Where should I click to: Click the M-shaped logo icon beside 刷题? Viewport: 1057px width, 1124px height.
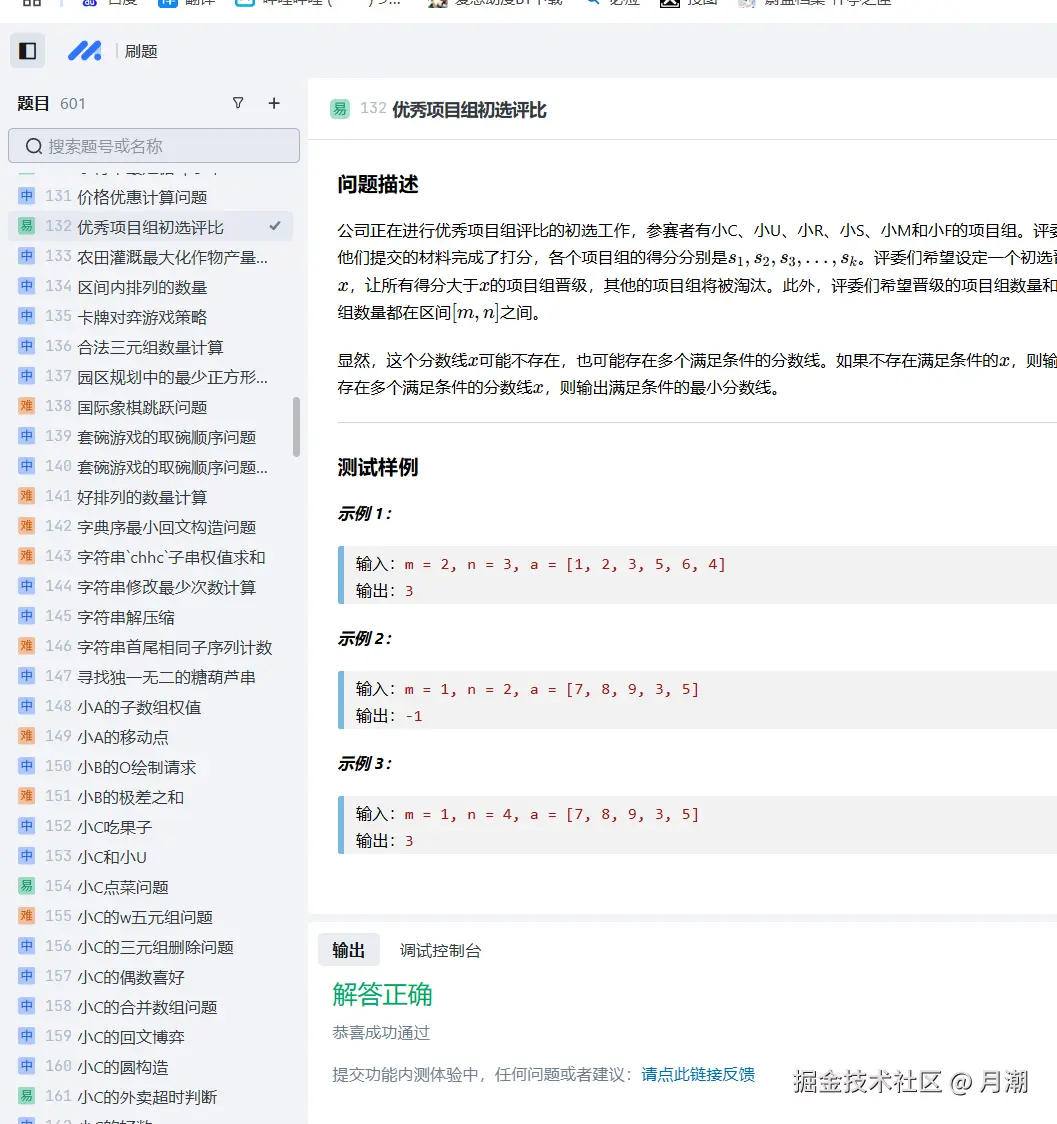click(x=85, y=51)
